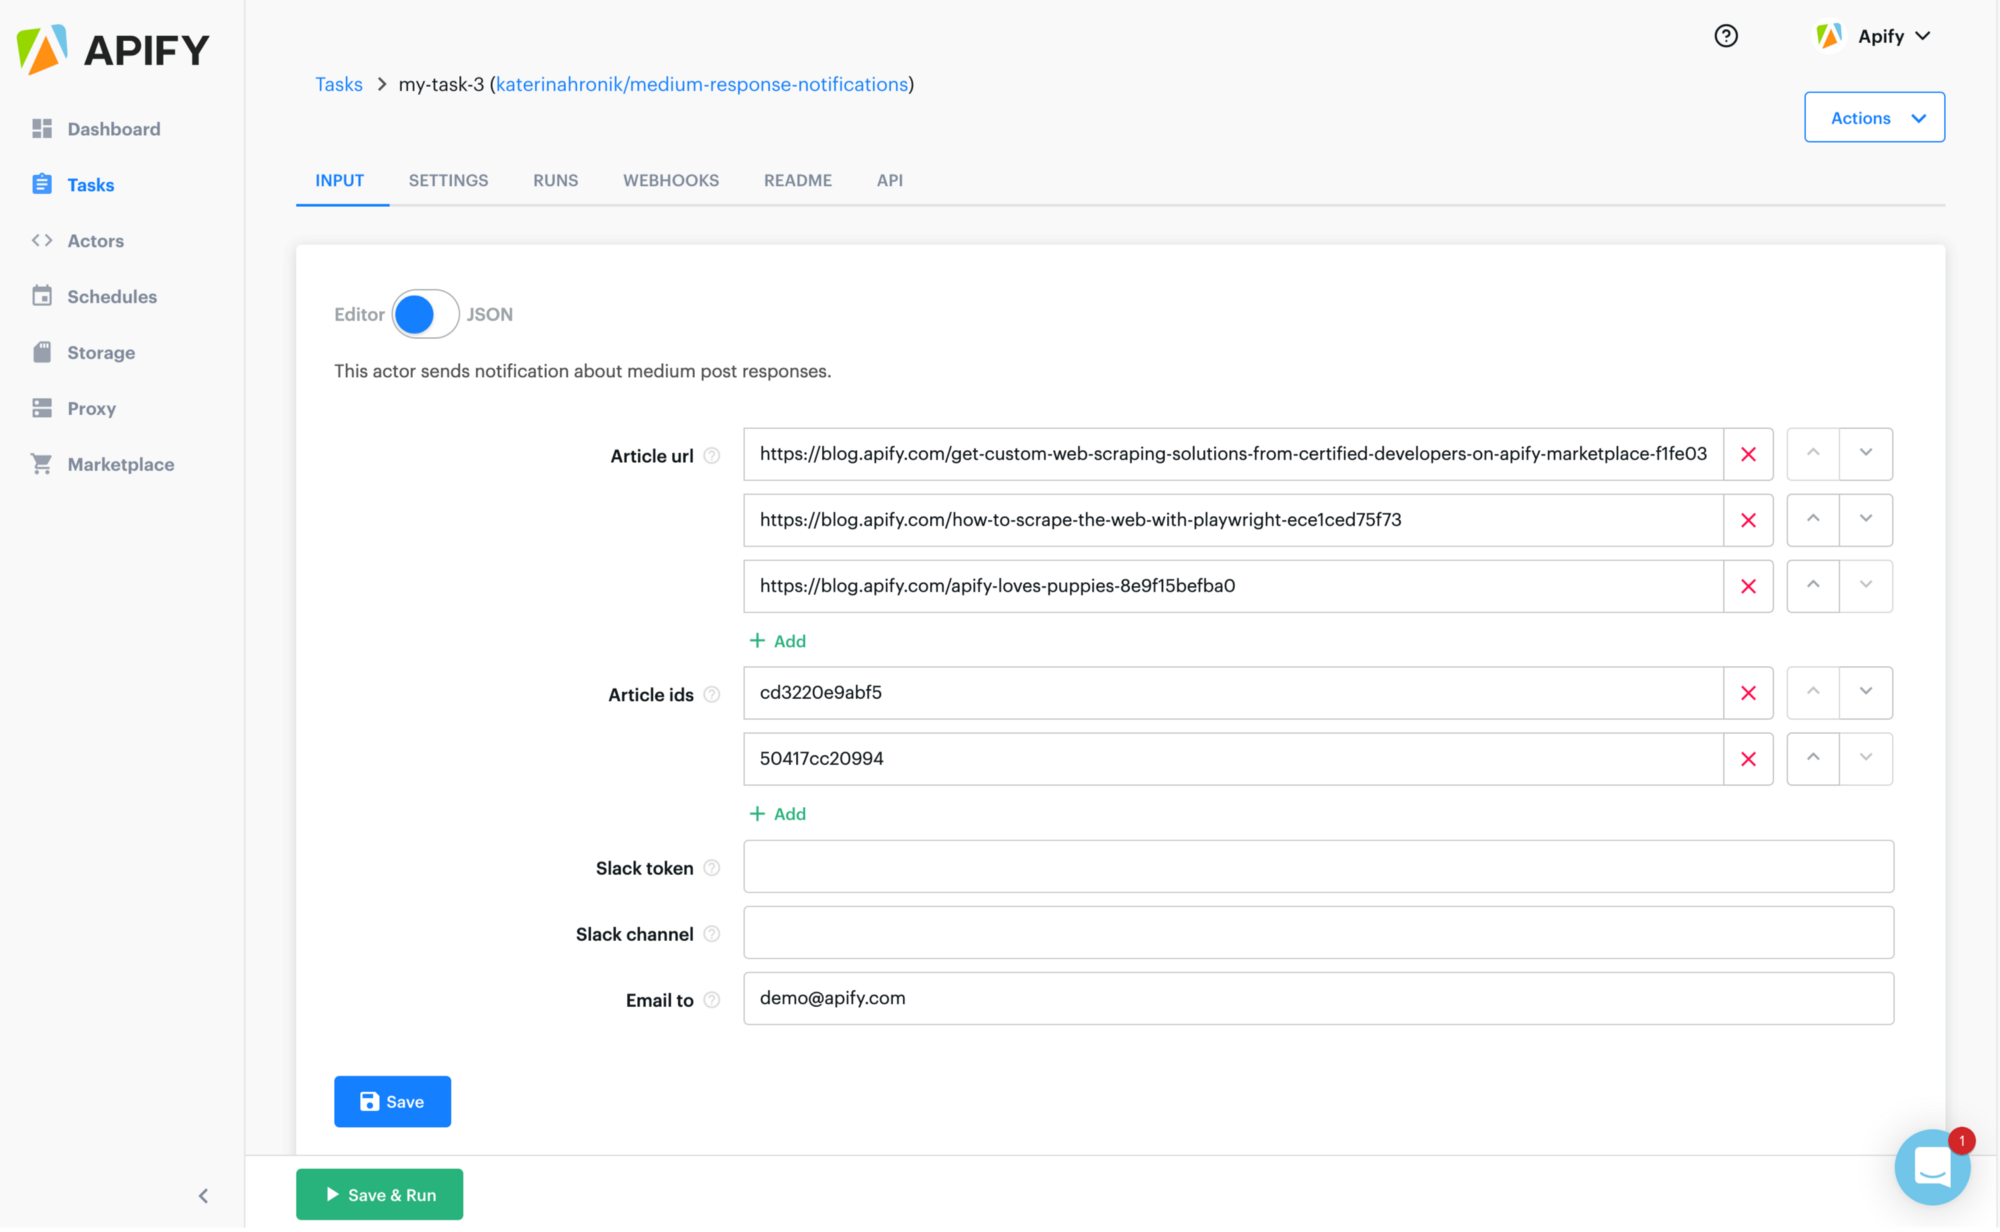2000x1232 pixels.
Task: Open katerinahronik/medium-response-notifications actor link
Action: pos(702,85)
